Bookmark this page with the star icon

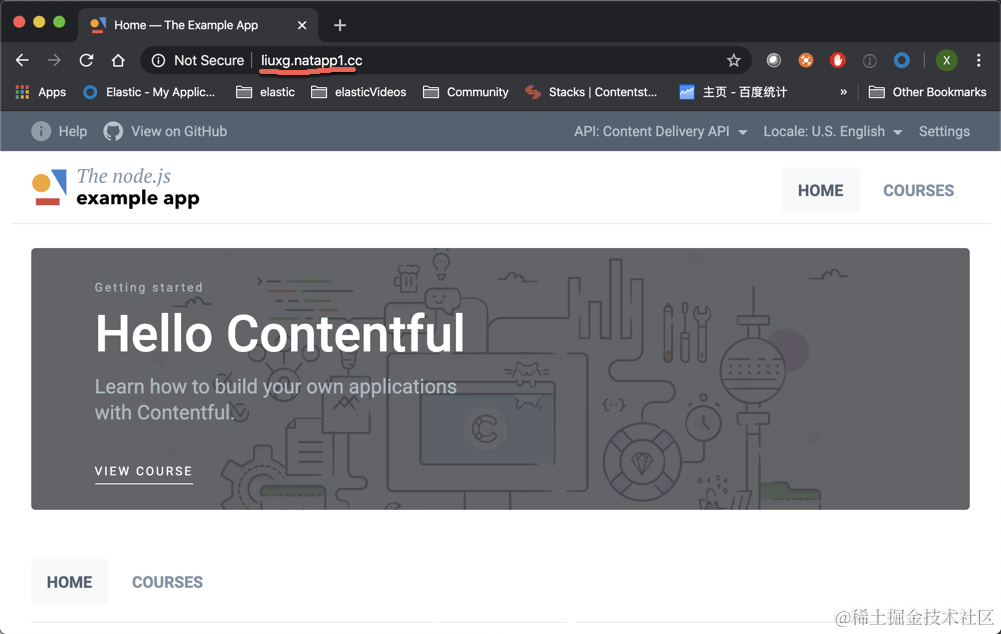click(x=734, y=60)
